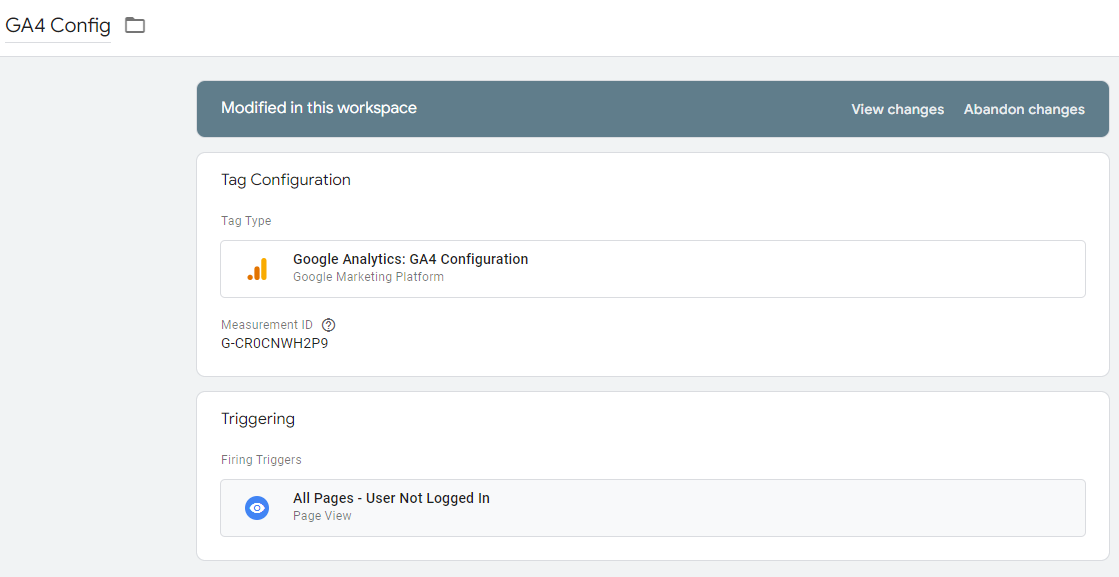Click empty space in the firing trigger row
The width and height of the screenshot is (1119, 577).
coord(800,508)
